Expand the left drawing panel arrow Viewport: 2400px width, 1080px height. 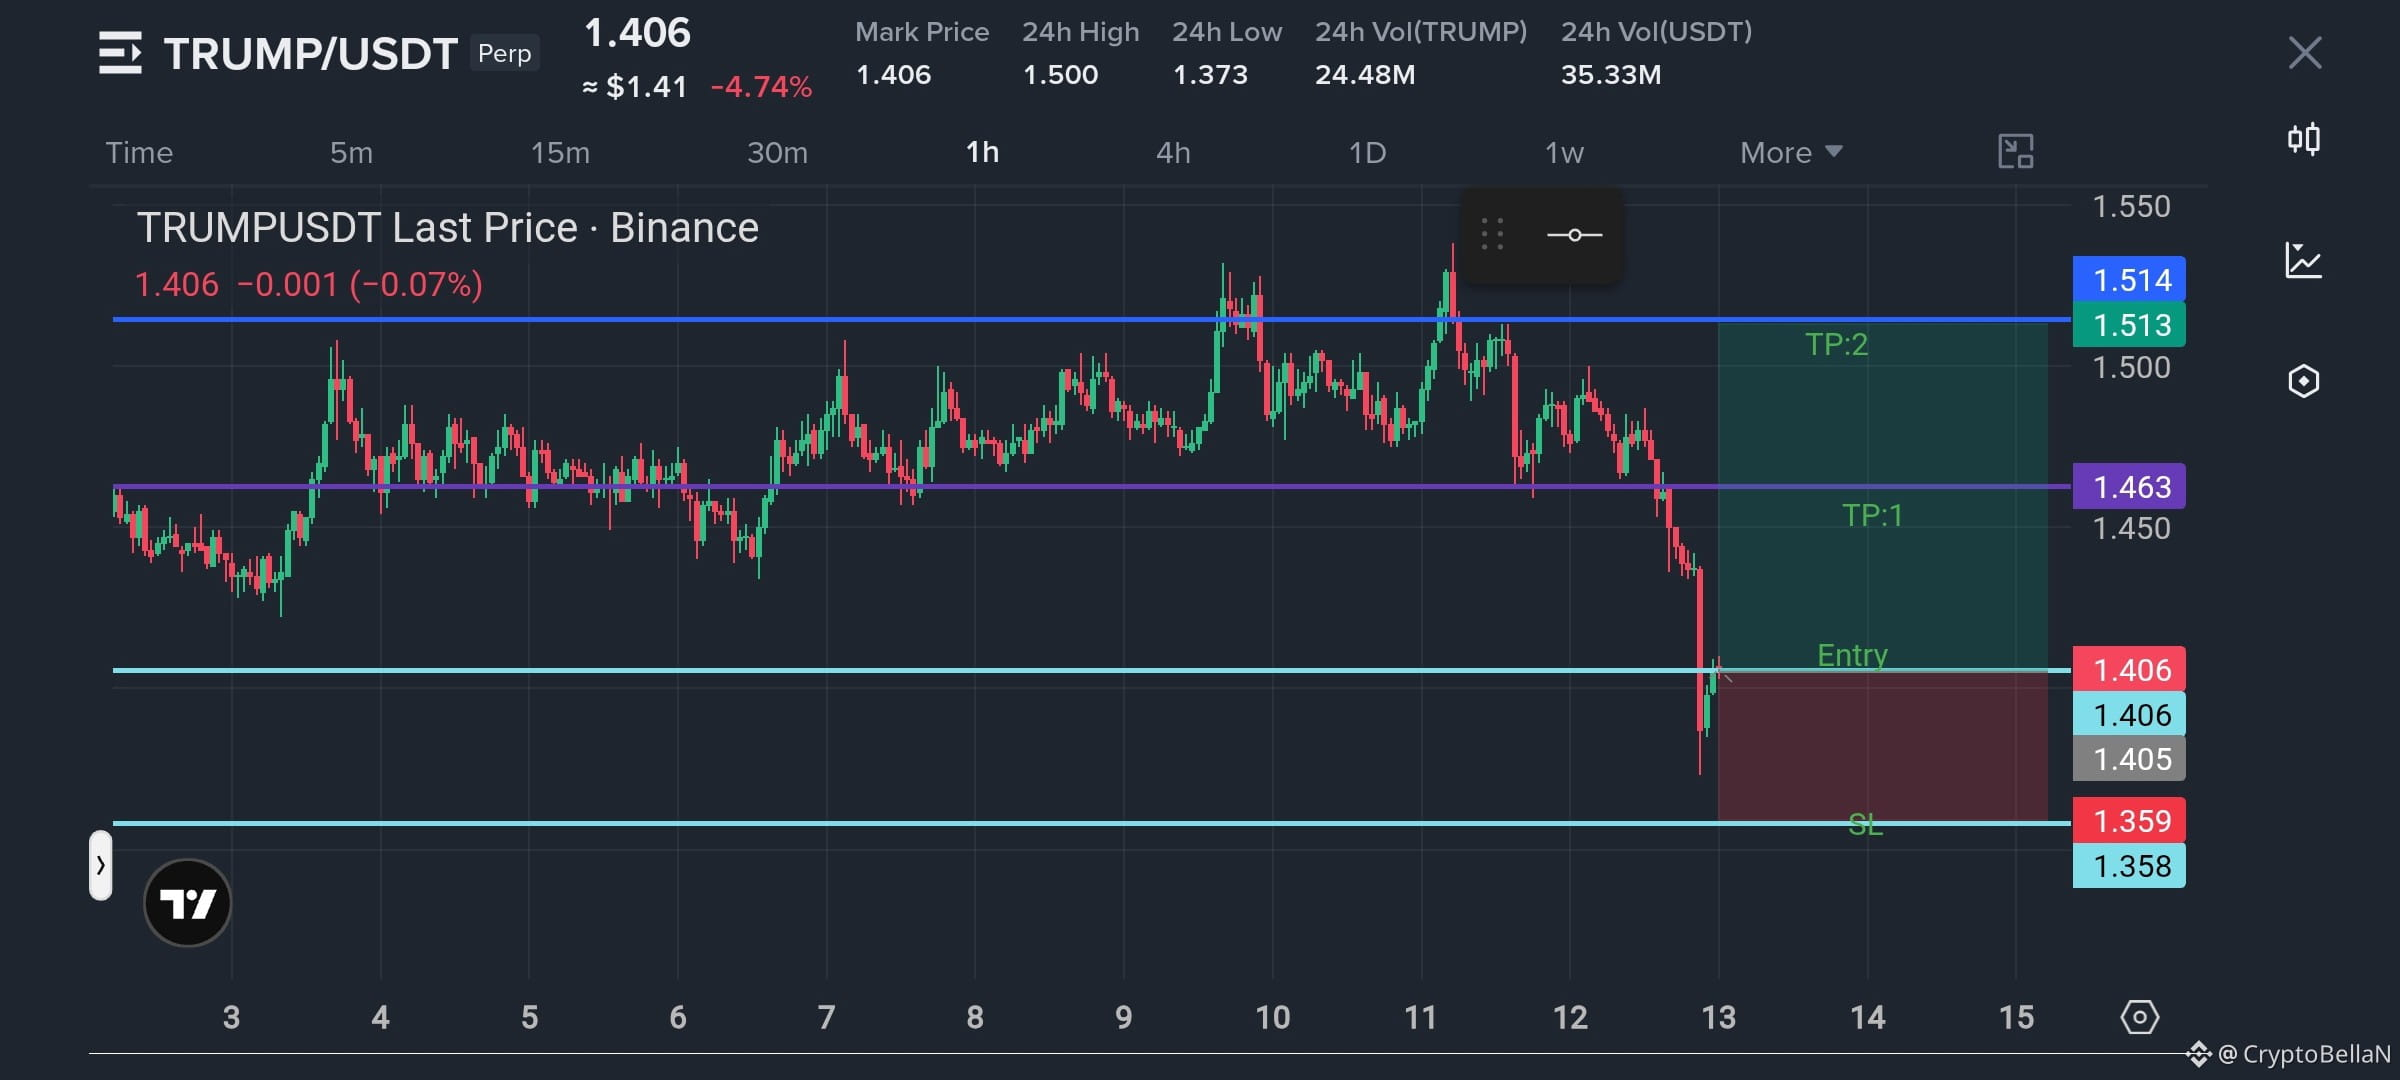coord(101,865)
